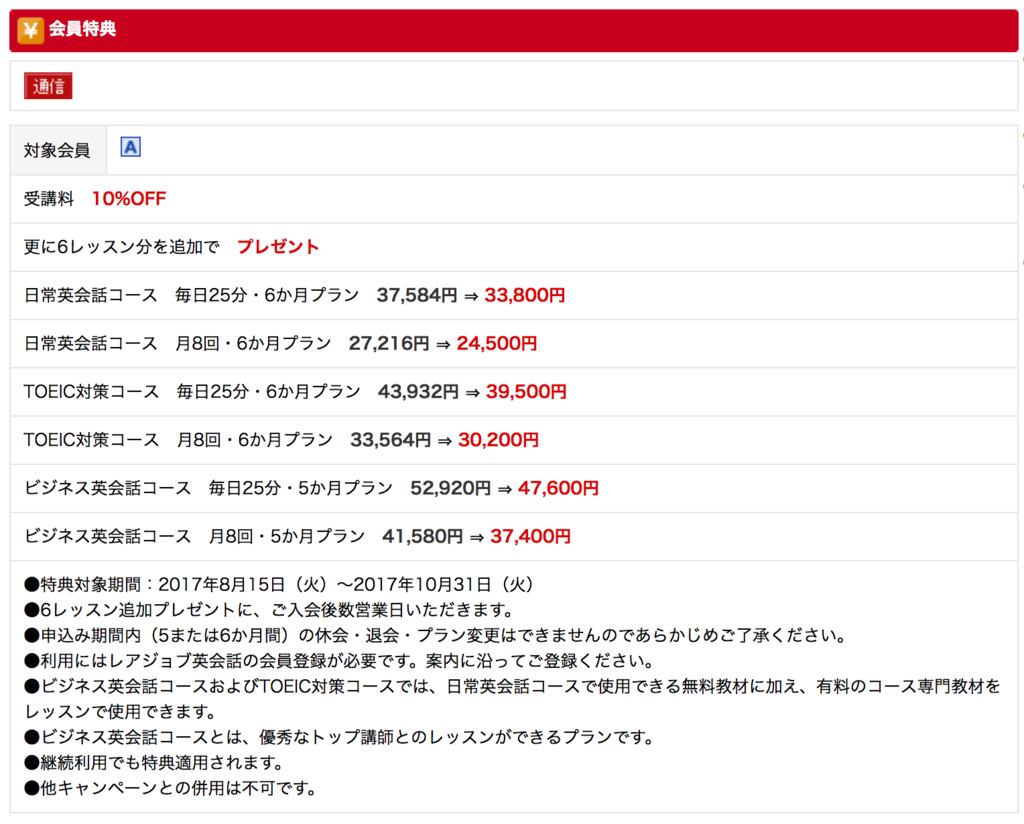1024x824 pixels.
Task: Click the discounted price 30,200円
Action: 498,440
